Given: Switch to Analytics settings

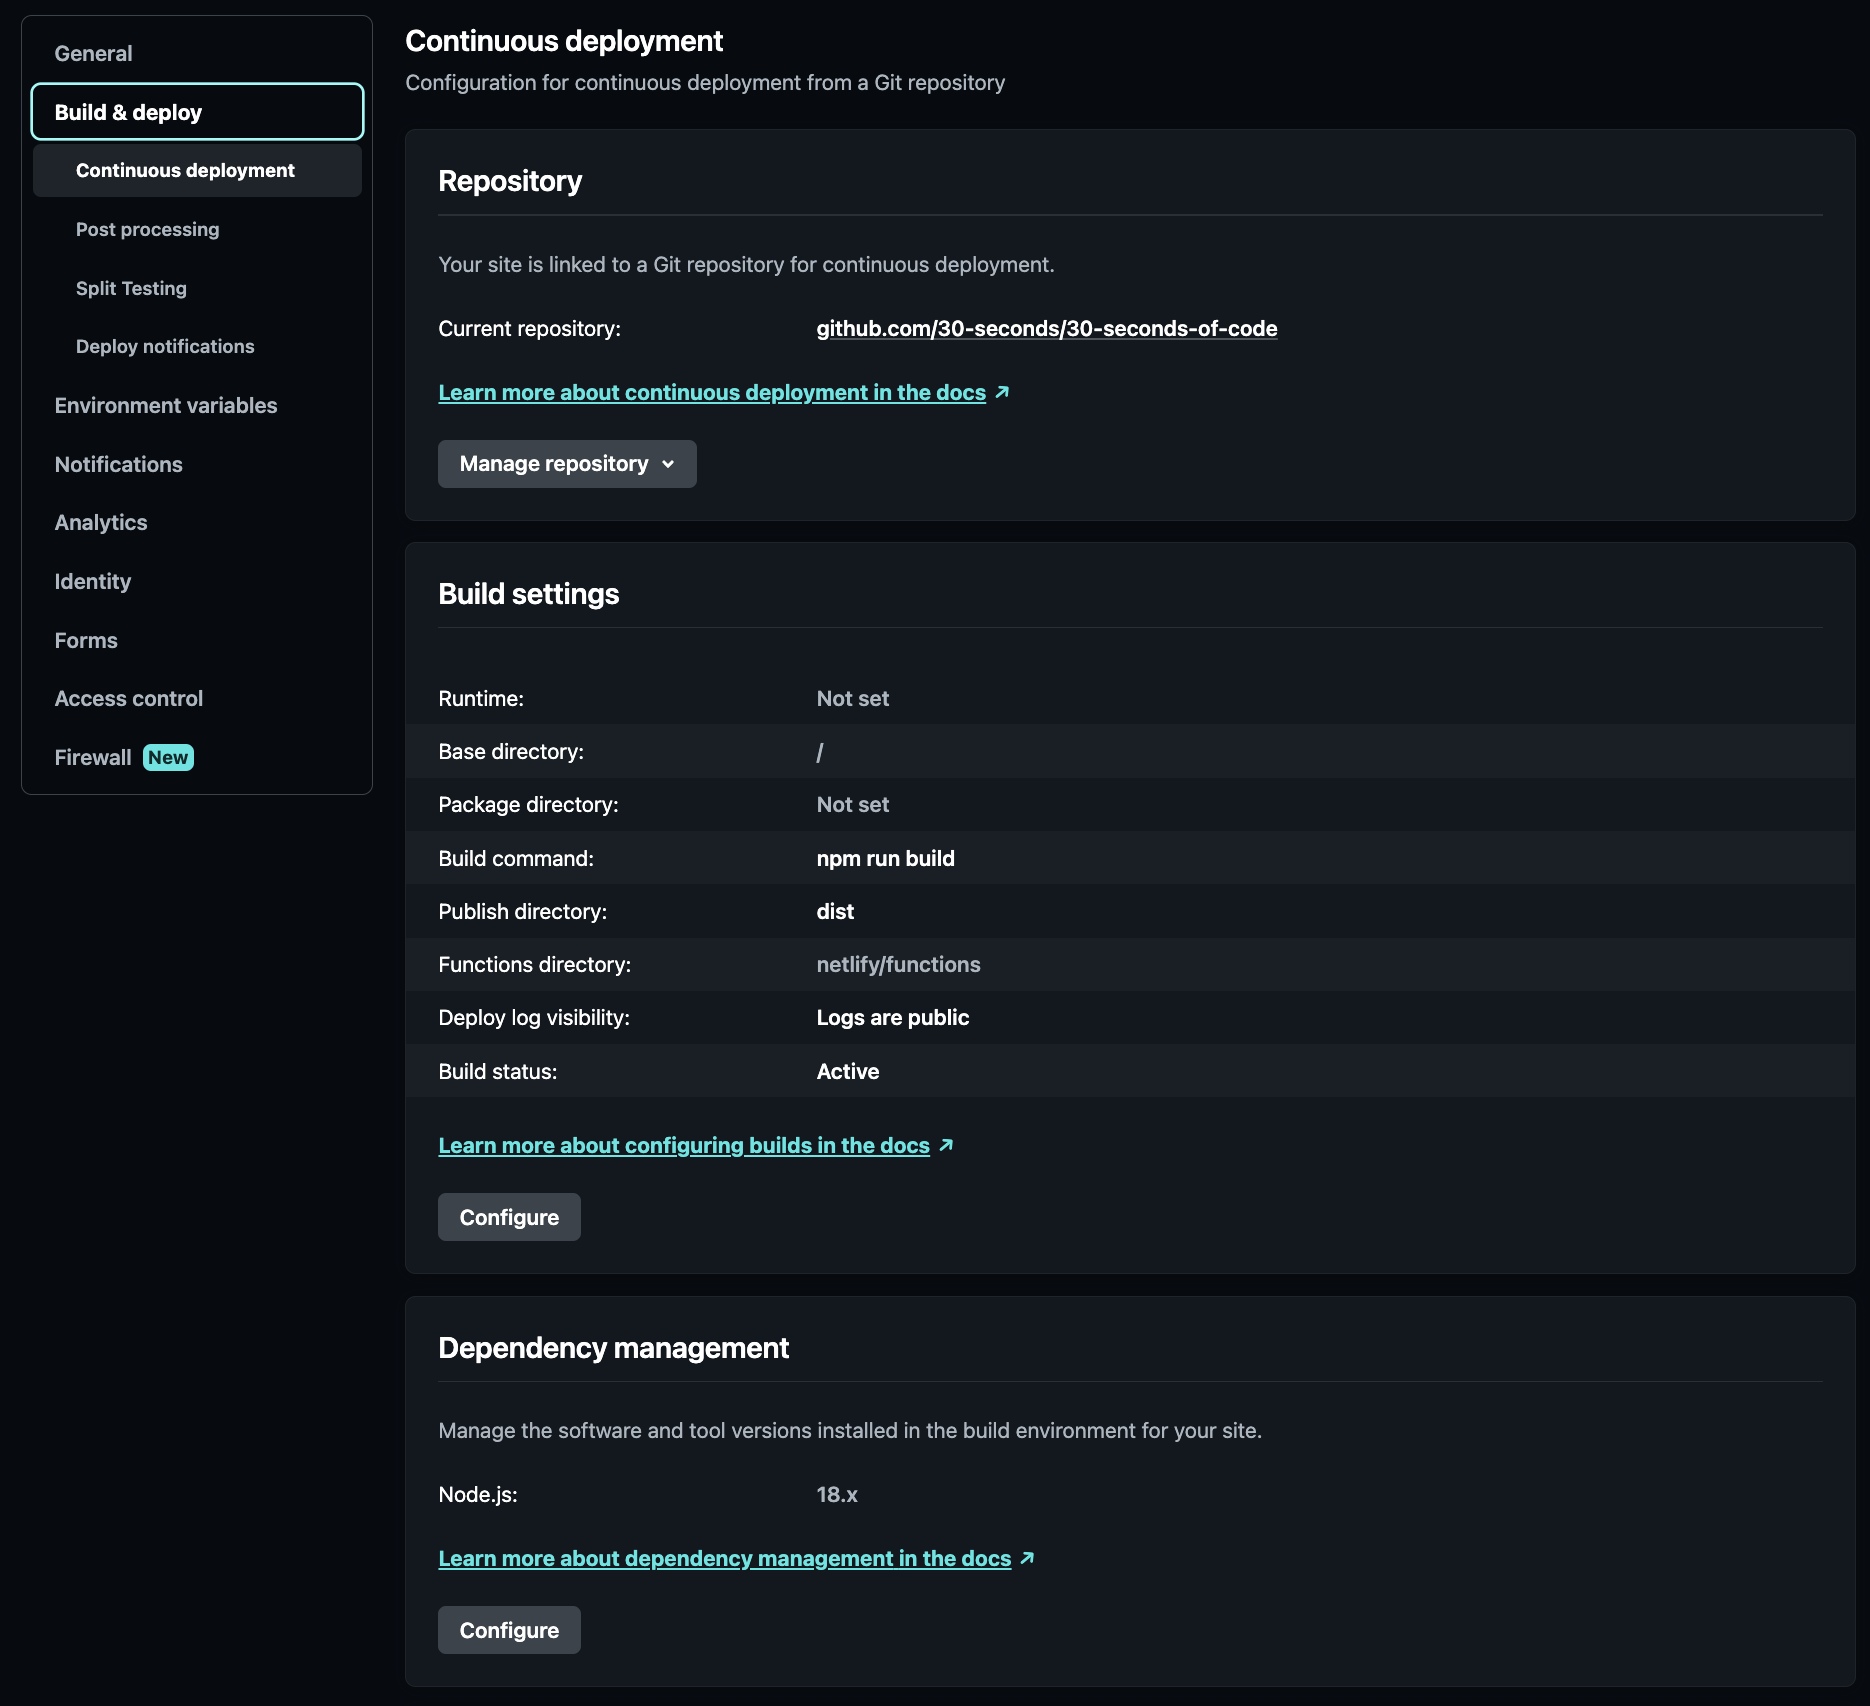Looking at the screenshot, I should pos(100,522).
